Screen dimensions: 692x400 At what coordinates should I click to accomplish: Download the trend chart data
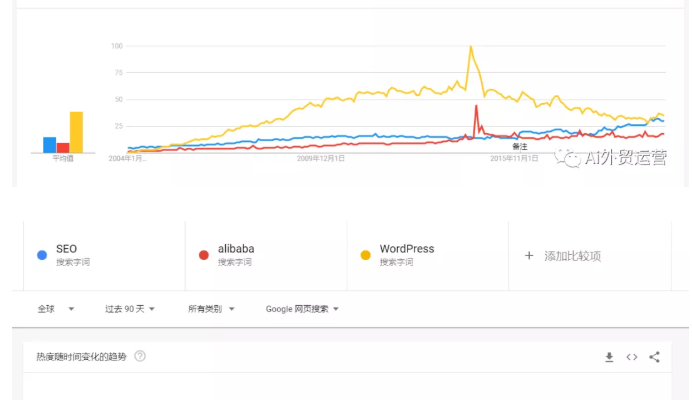point(609,357)
